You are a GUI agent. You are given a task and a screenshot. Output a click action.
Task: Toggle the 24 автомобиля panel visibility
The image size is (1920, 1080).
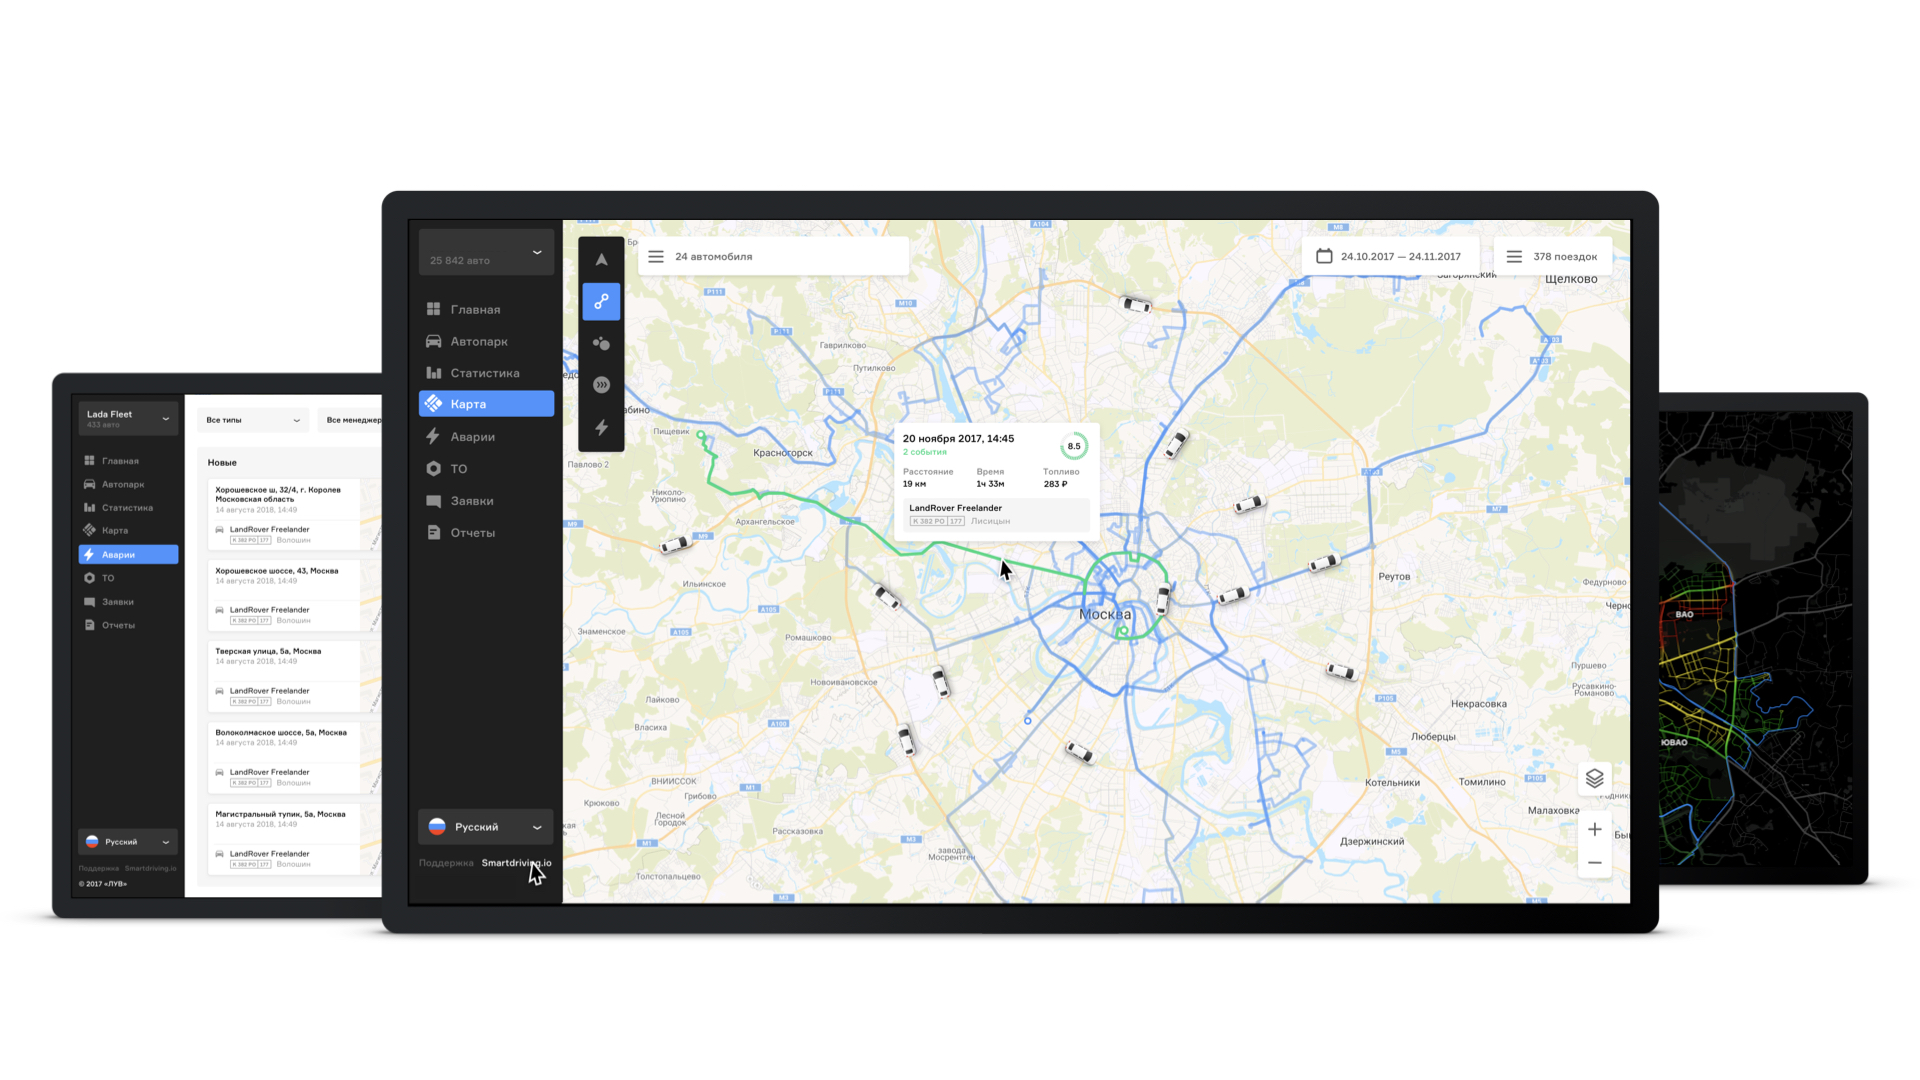pos(657,257)
